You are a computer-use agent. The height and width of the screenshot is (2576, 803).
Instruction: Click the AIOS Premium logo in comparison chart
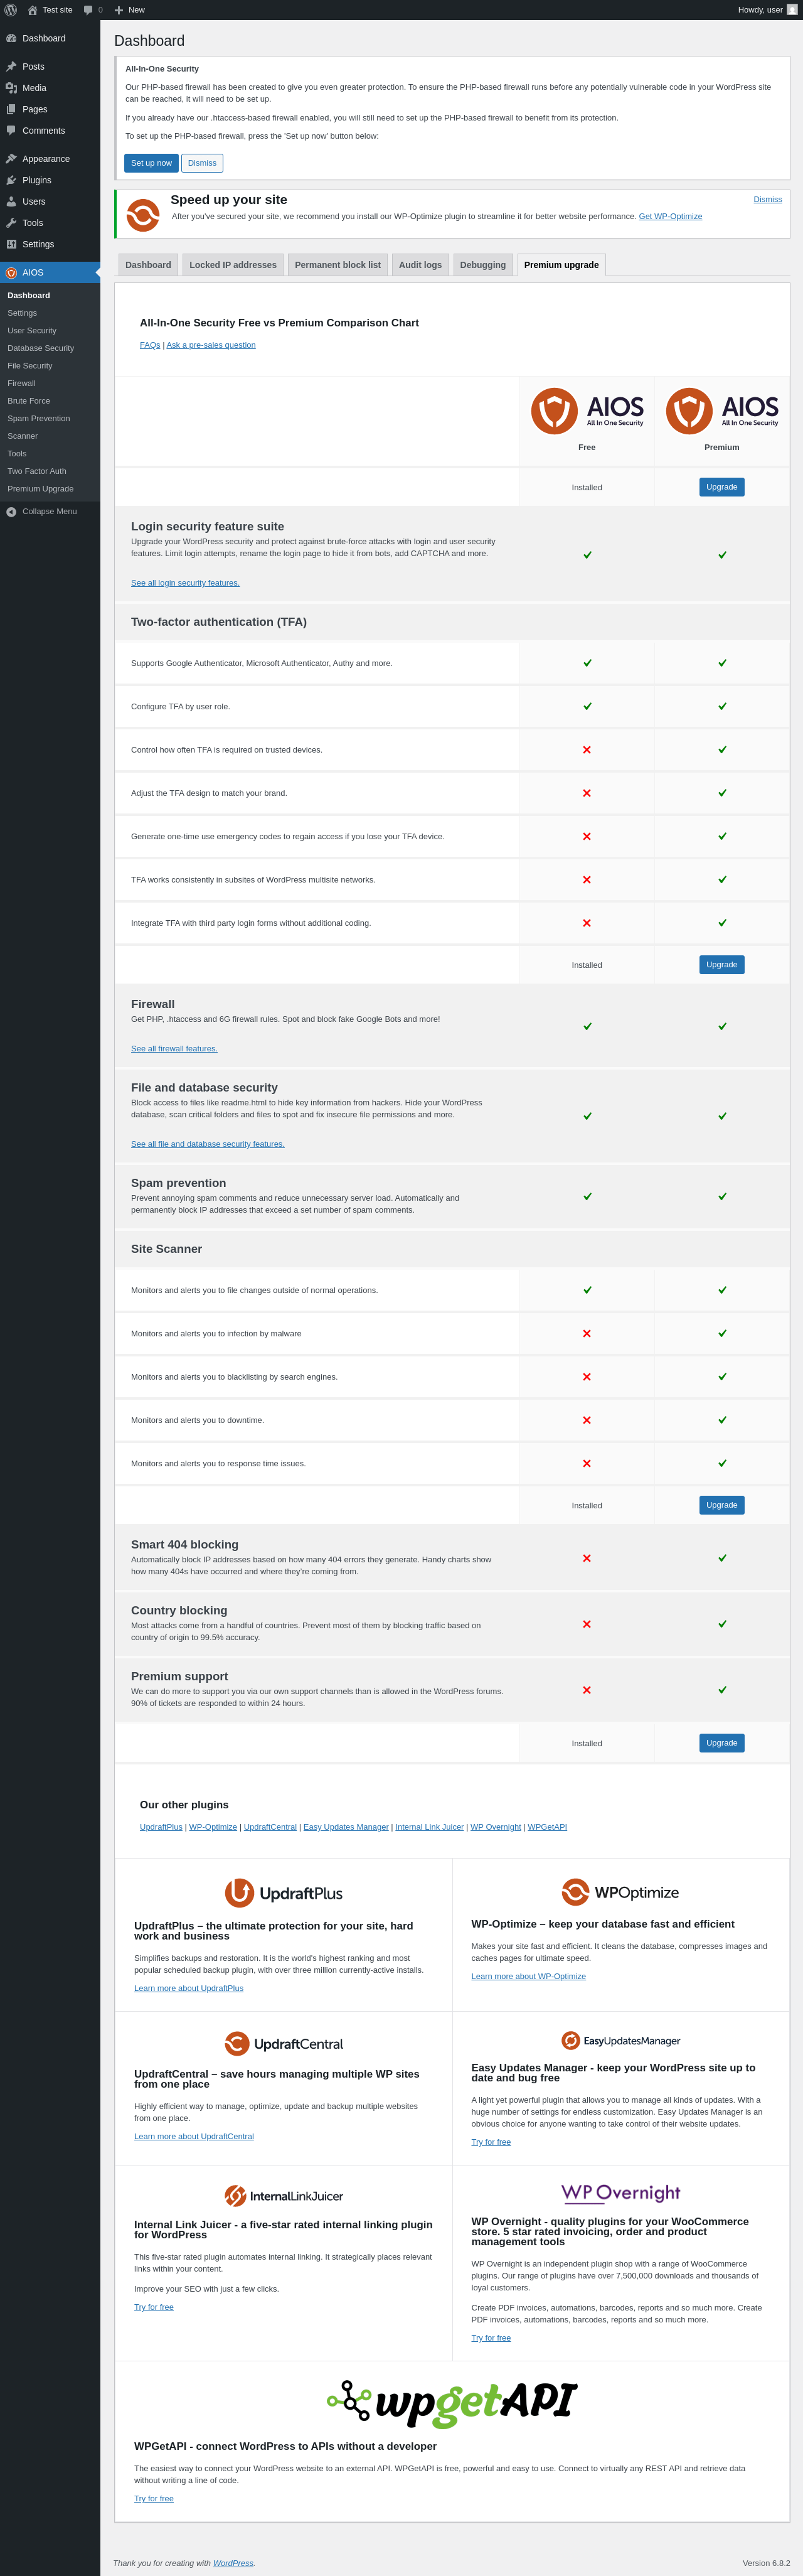click(x=722, y=411)
